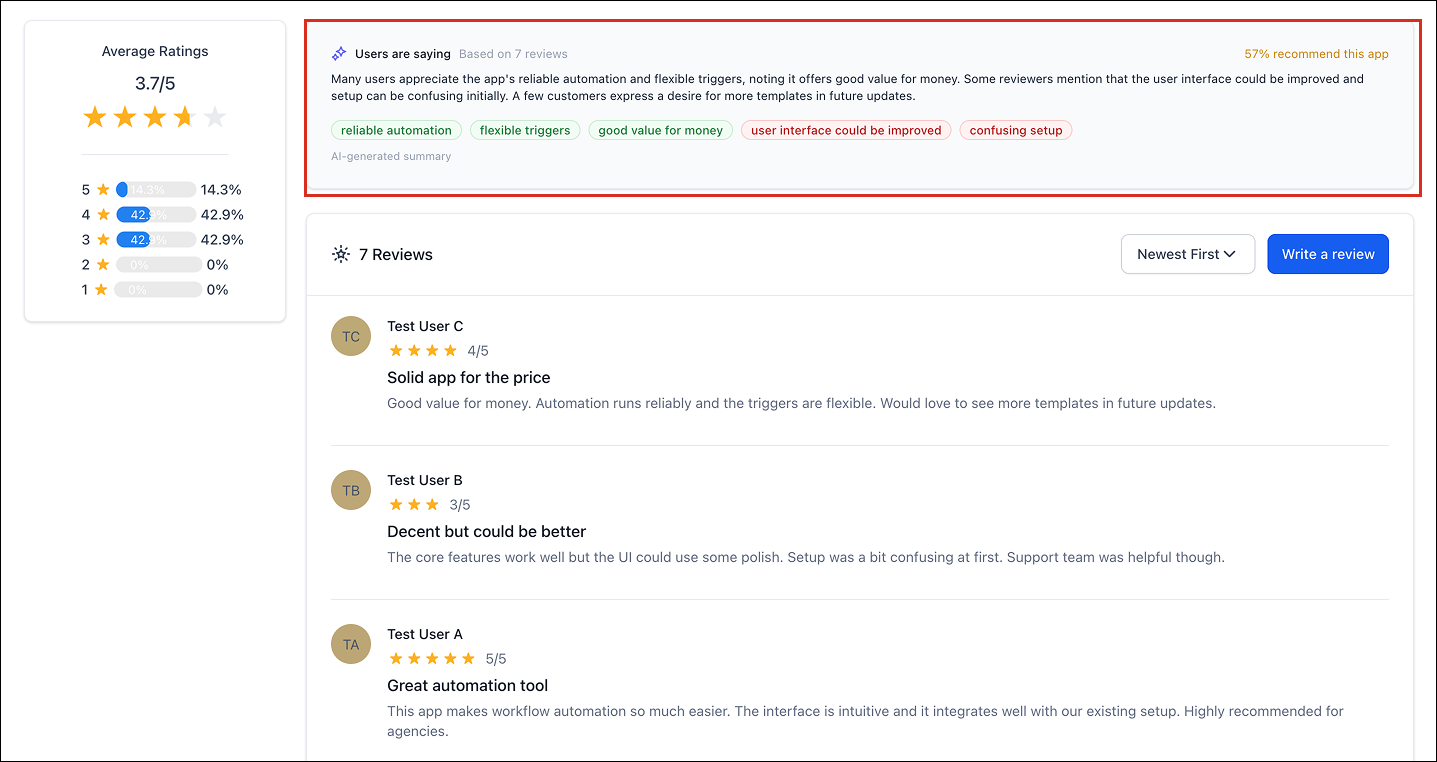Click the 42.9% value beside the 3-star bar

pos(222,239)
